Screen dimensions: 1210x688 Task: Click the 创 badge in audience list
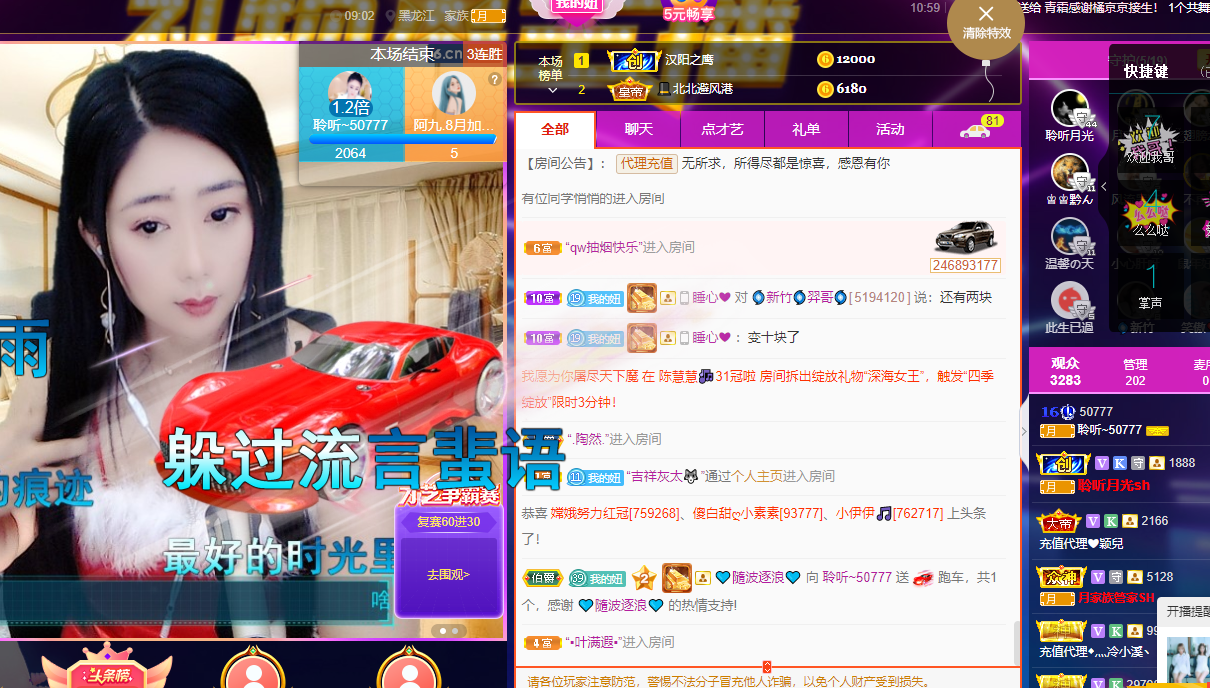1062,463
